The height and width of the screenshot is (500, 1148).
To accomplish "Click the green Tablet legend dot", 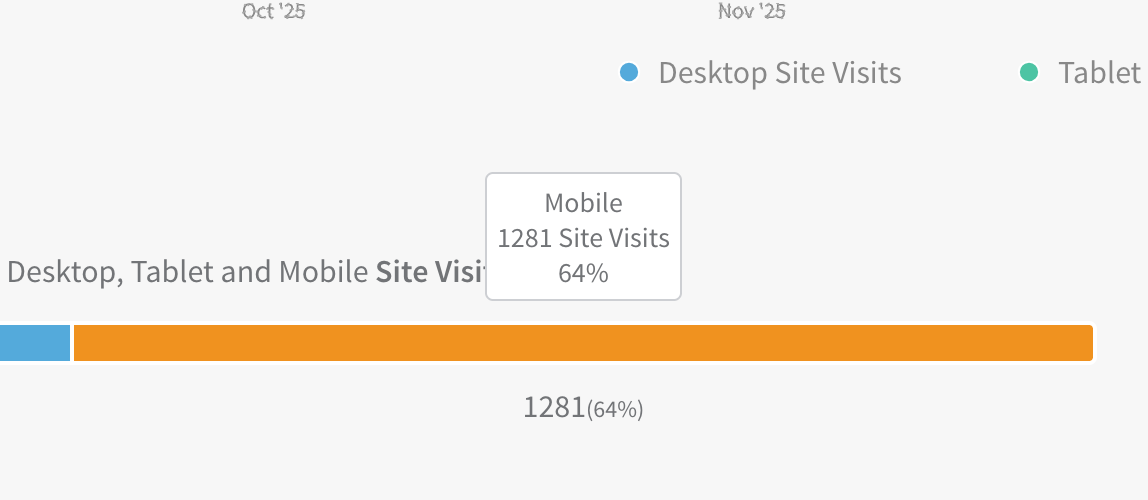I will click(x=1029, y=72).
